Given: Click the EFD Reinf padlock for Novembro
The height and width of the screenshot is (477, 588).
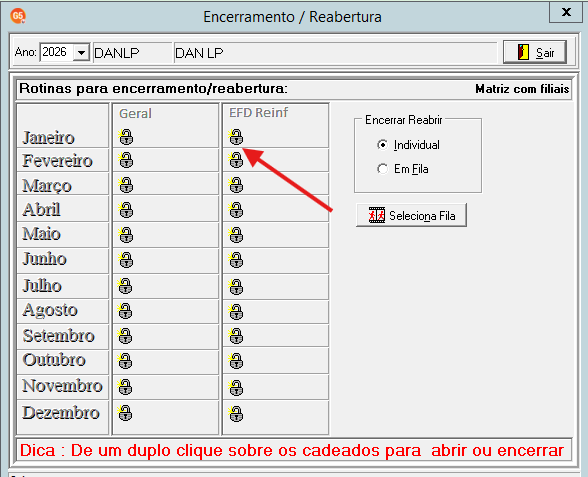Looking at the screenshot, I should (x=236, y=388).
